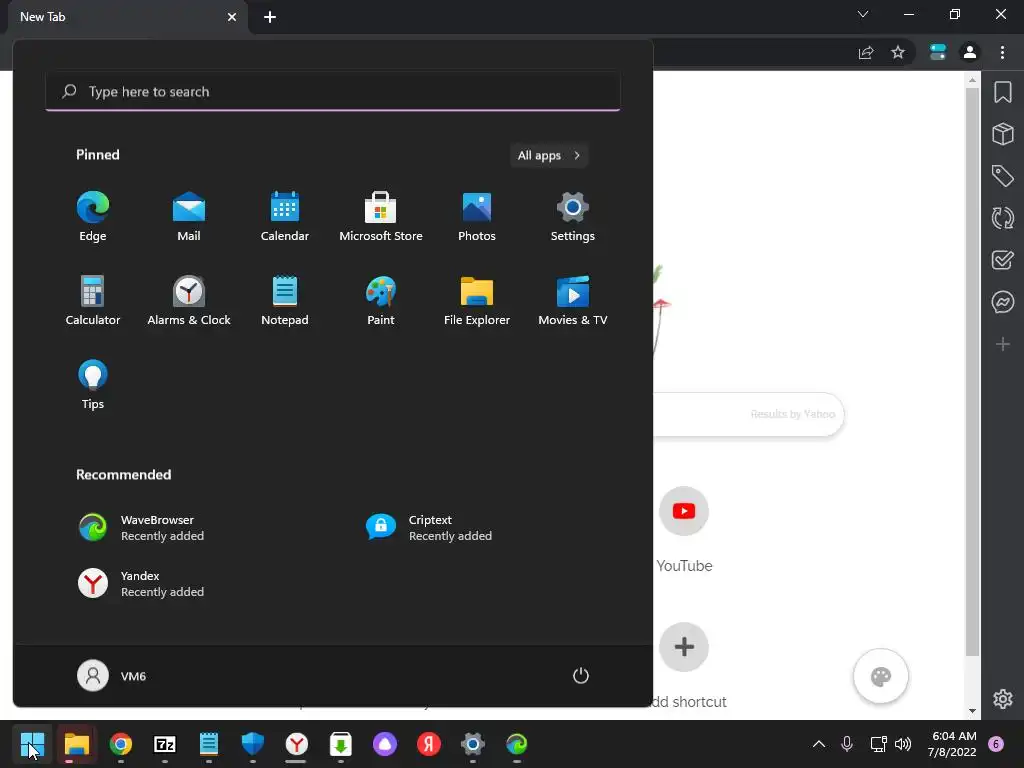Open the Messenger sidebar icon

[1002, 302]
